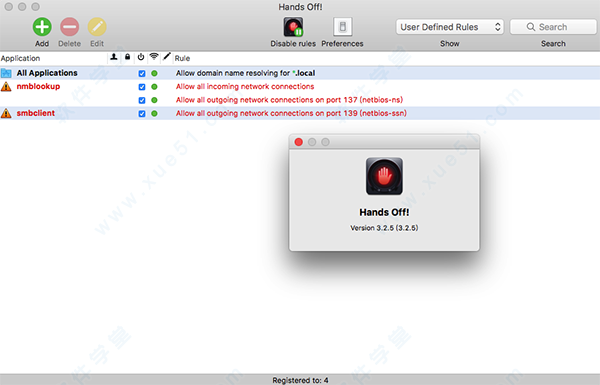Click the lock column header icon

[x=127, y=57]
